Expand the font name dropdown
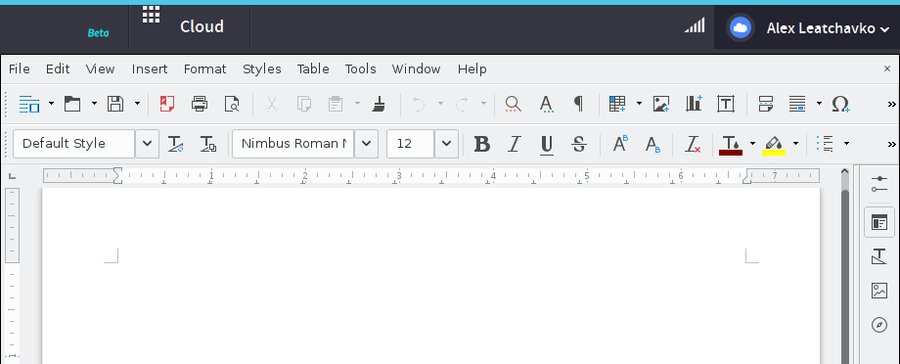 tap(366, 144)
